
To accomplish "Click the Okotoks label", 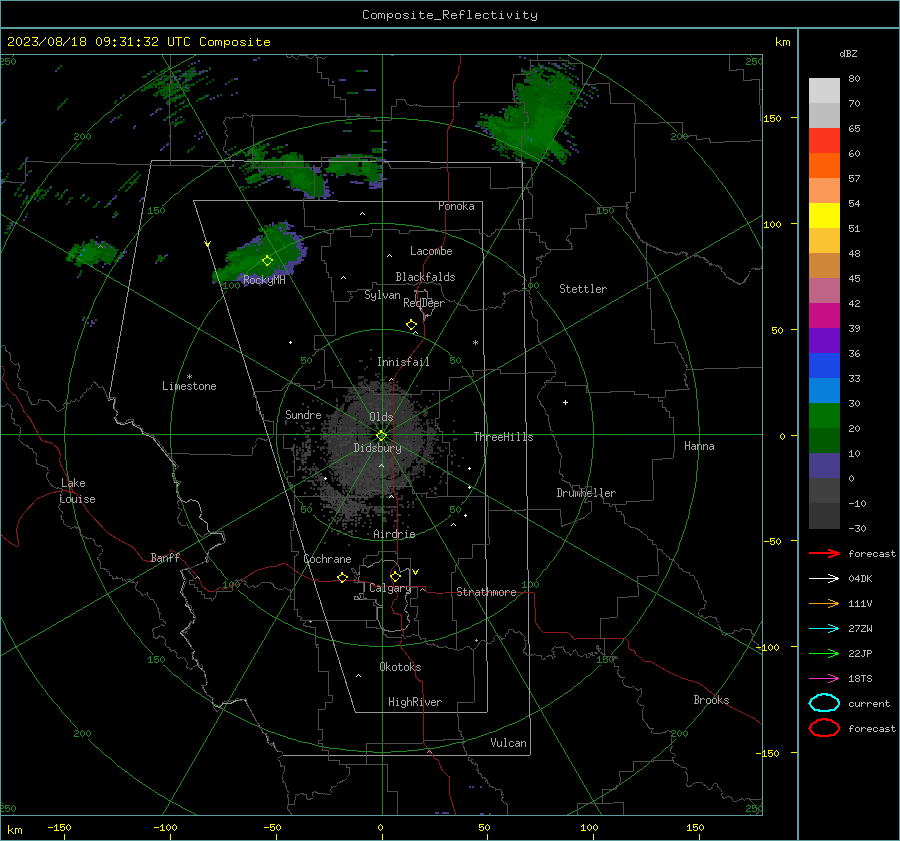I will (400, 667).
